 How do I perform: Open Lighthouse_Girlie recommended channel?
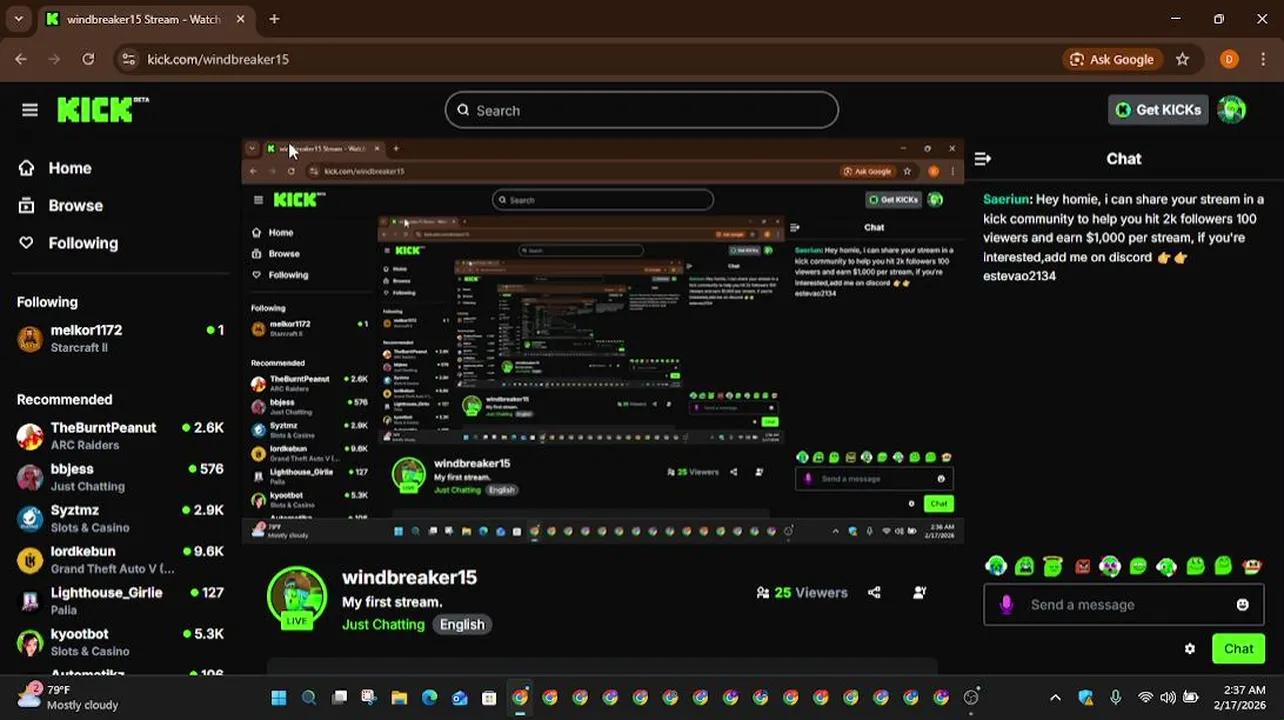click(x=120, y=600)
